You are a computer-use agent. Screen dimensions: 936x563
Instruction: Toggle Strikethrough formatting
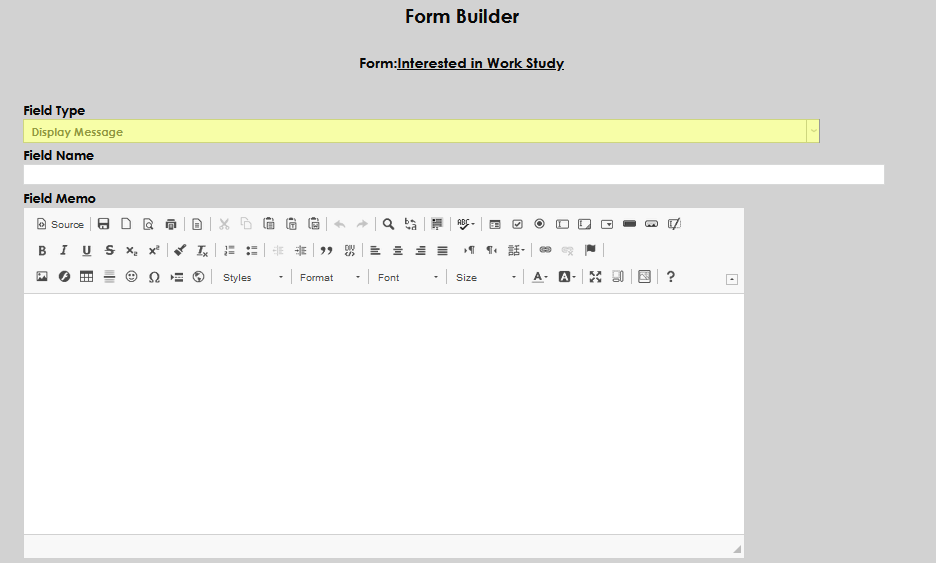(x=109, y=250)
